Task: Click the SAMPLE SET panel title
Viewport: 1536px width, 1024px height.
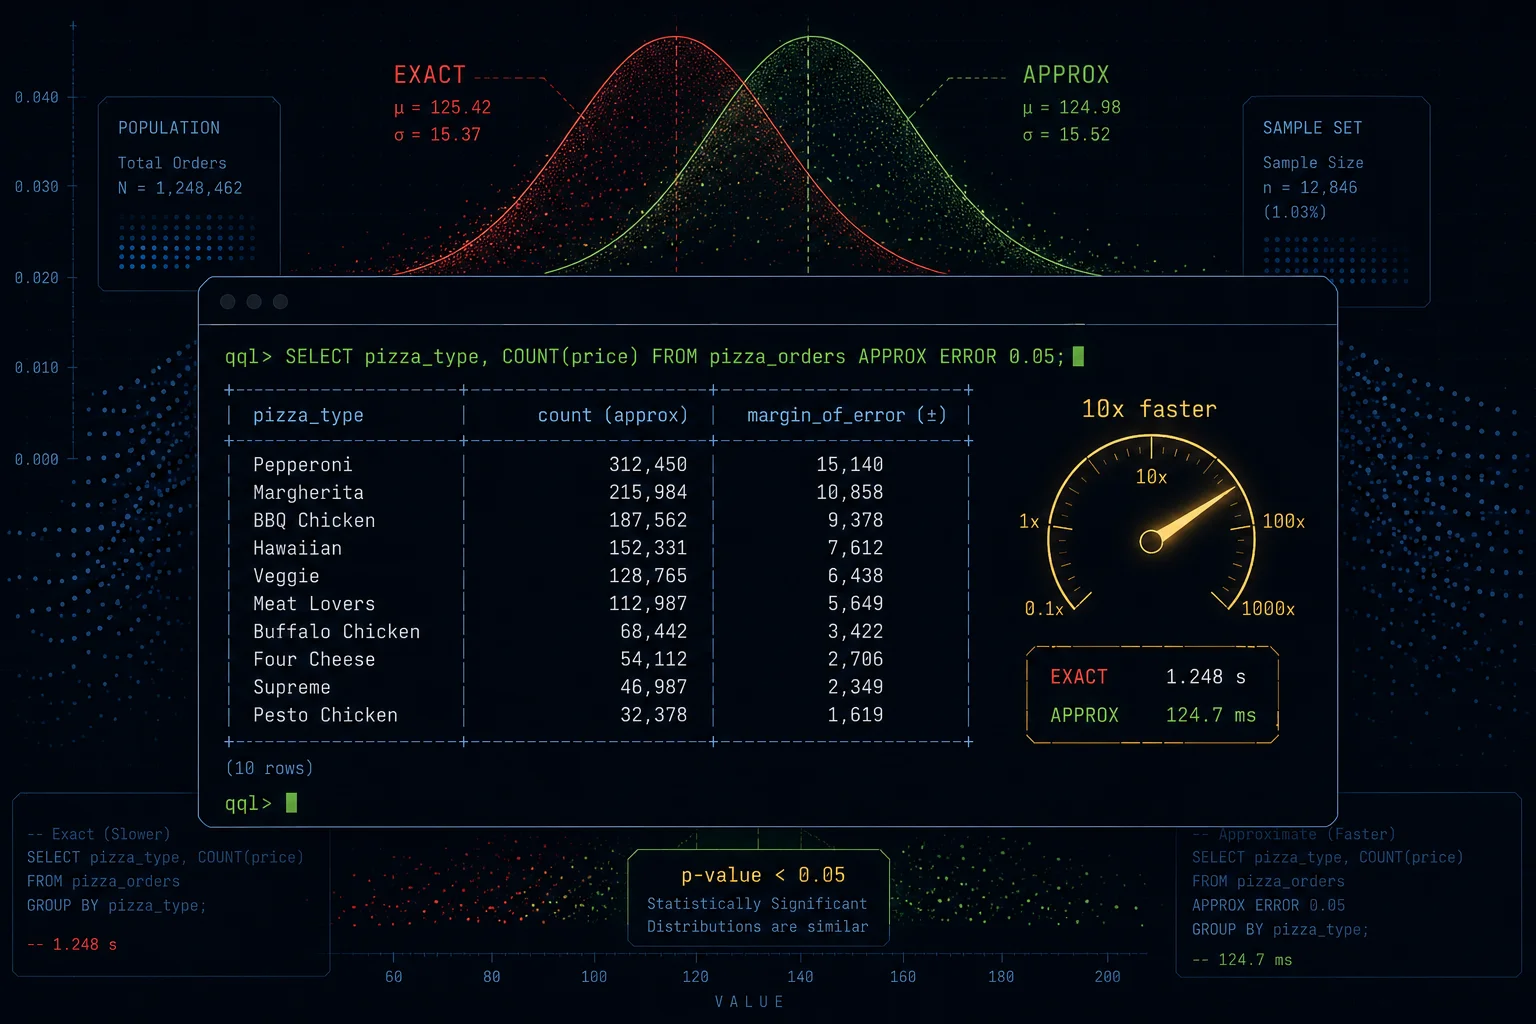Action: 1312,128
